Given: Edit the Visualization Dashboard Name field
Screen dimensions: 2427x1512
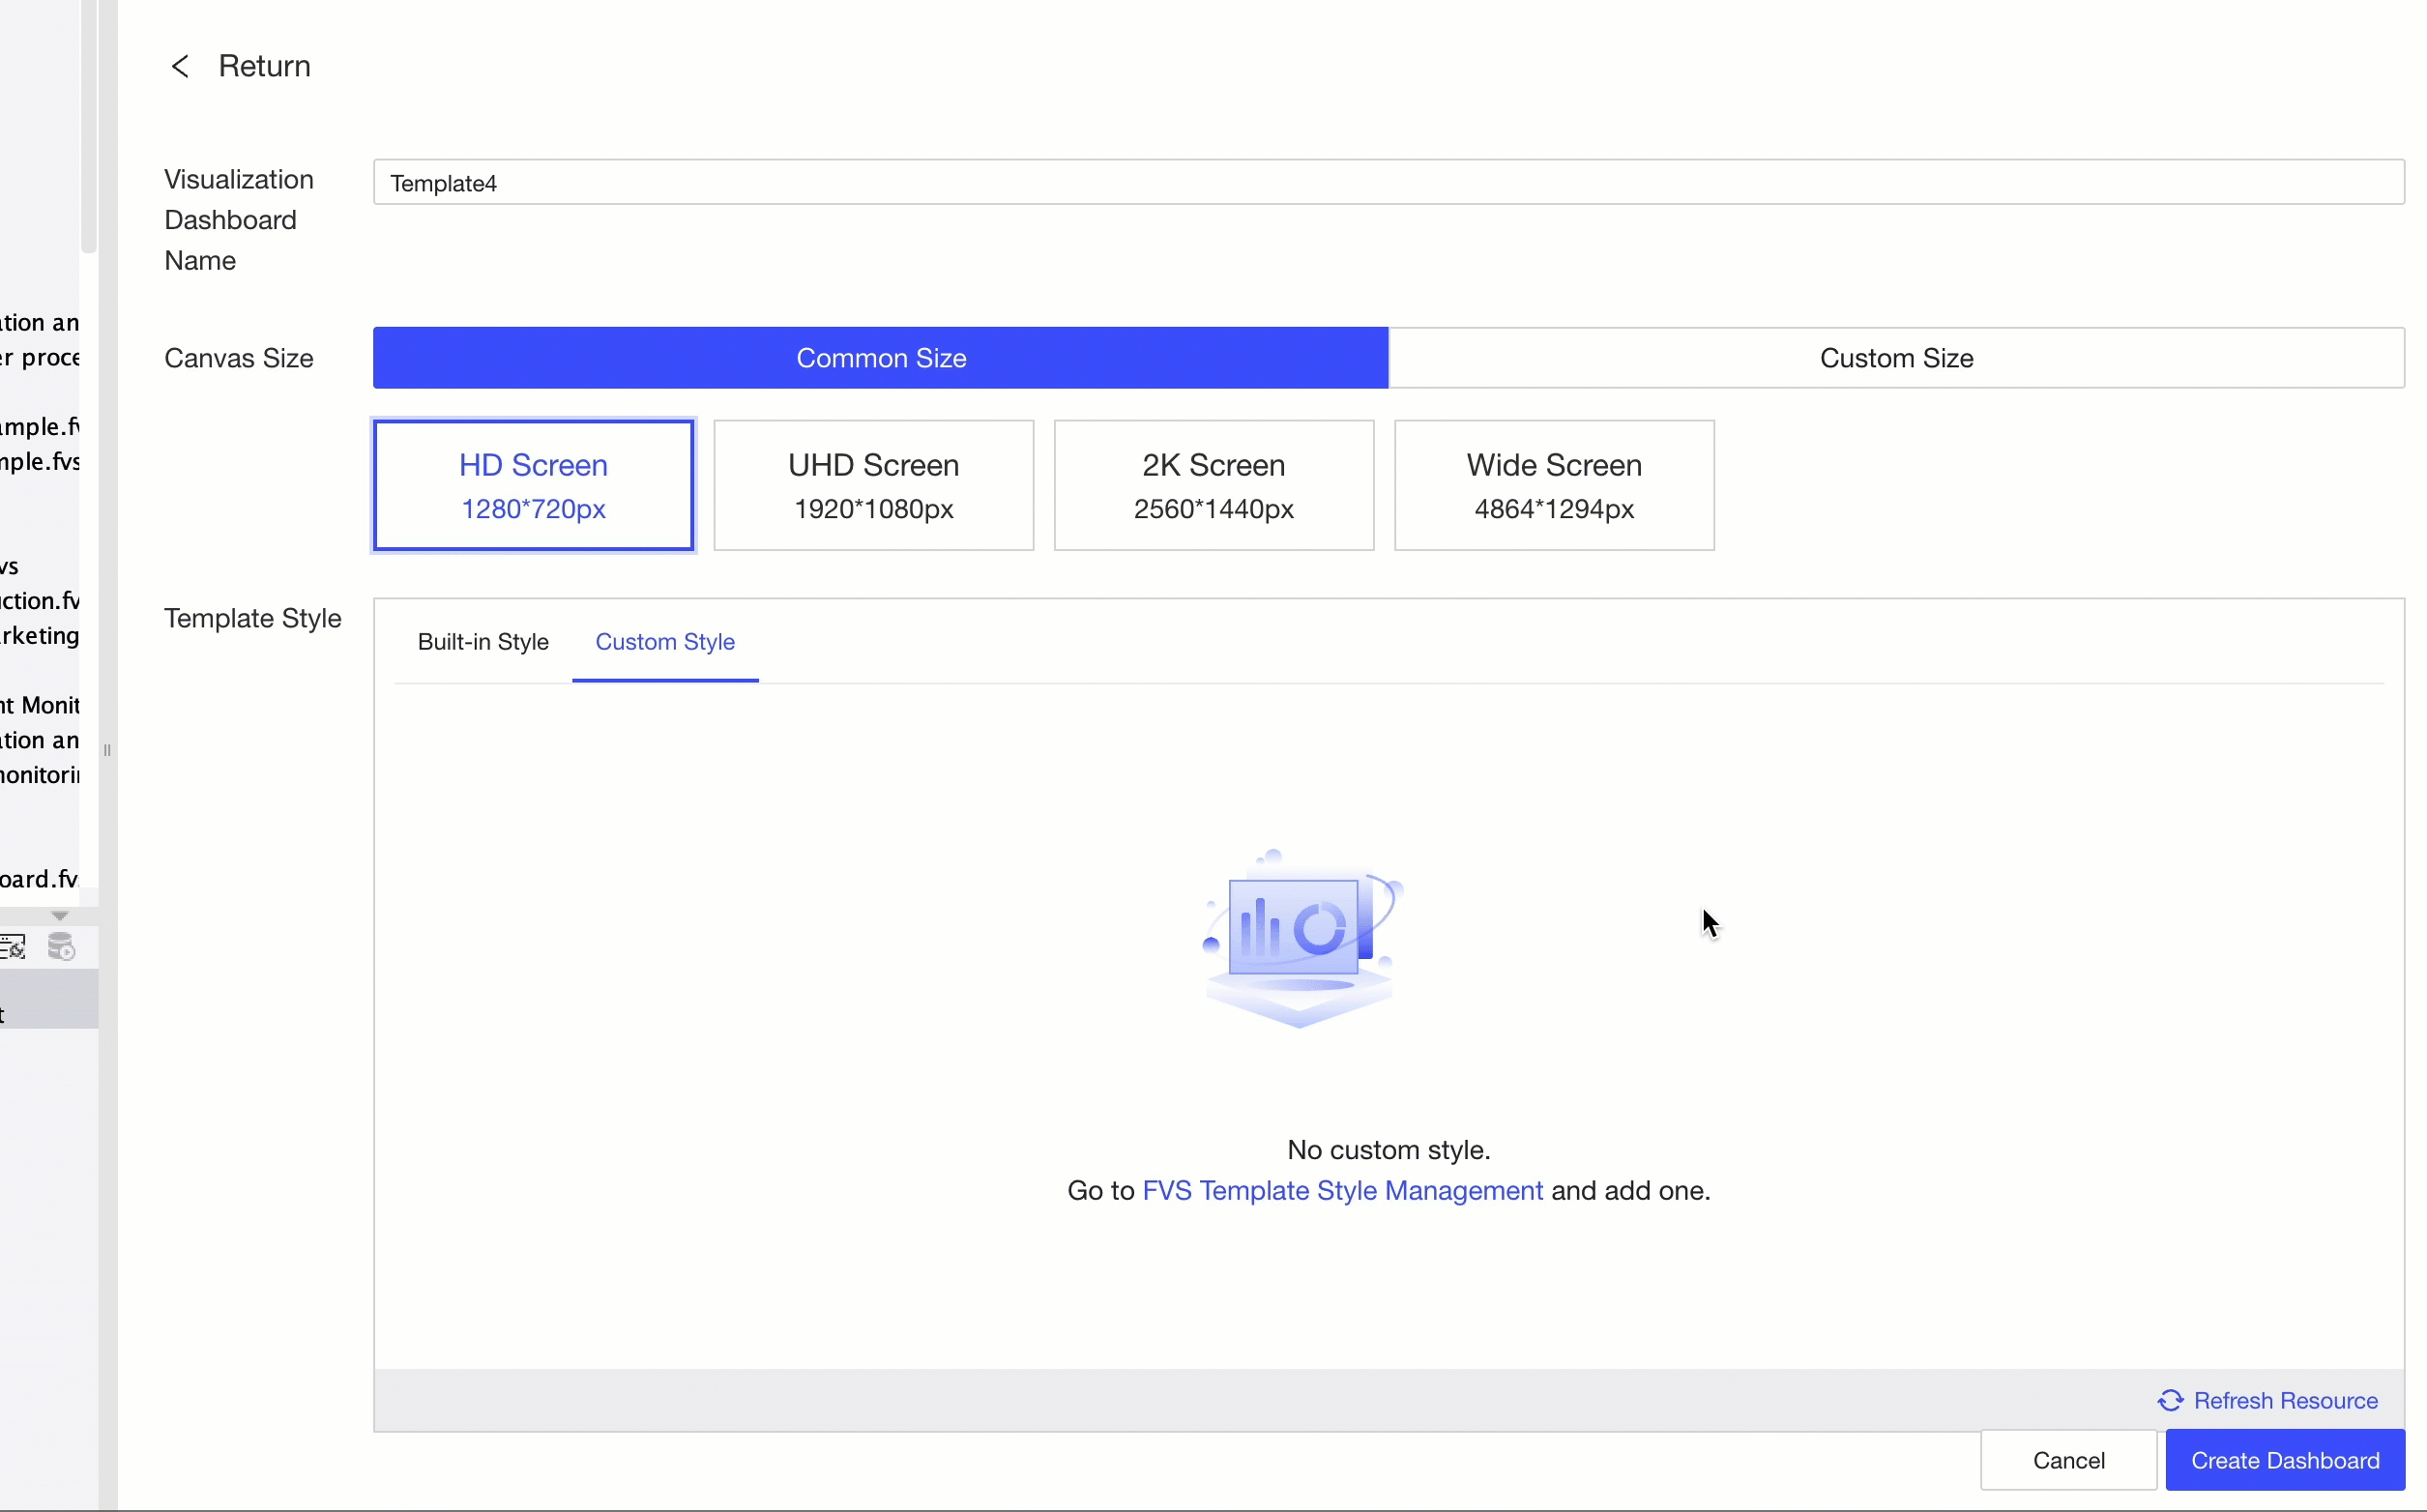Looking at the screenshot, I should tap(1388, 182).
